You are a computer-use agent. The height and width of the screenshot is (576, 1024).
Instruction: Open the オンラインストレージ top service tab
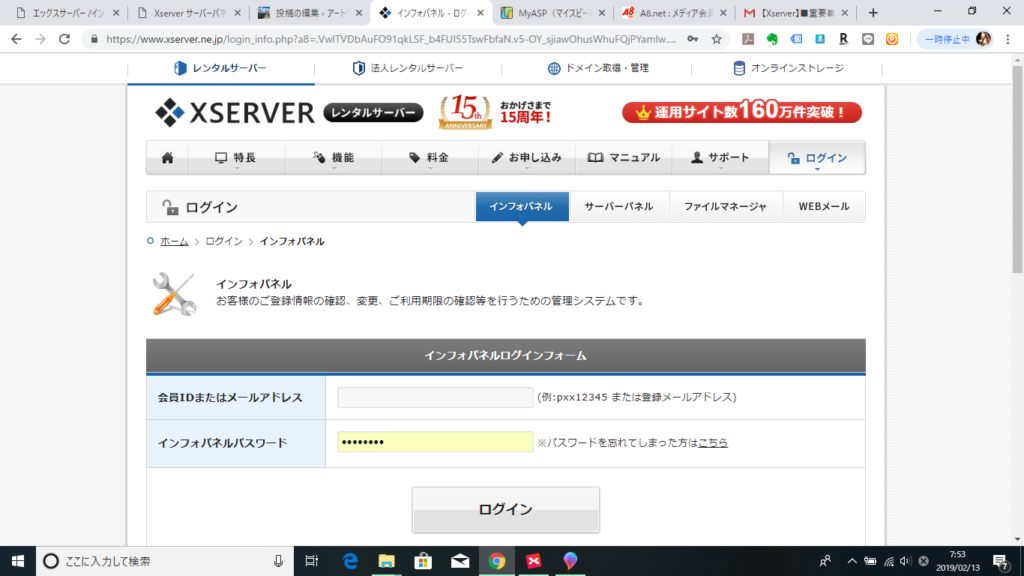pos(787,68)
